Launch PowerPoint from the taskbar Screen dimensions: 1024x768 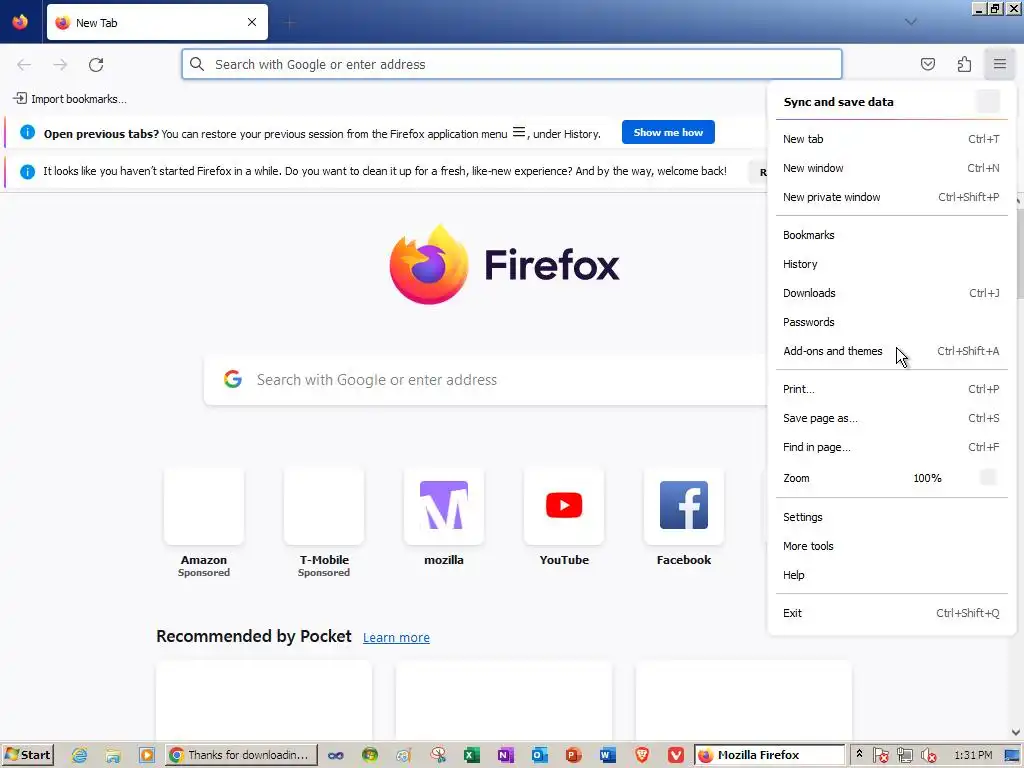coord(573,756)
